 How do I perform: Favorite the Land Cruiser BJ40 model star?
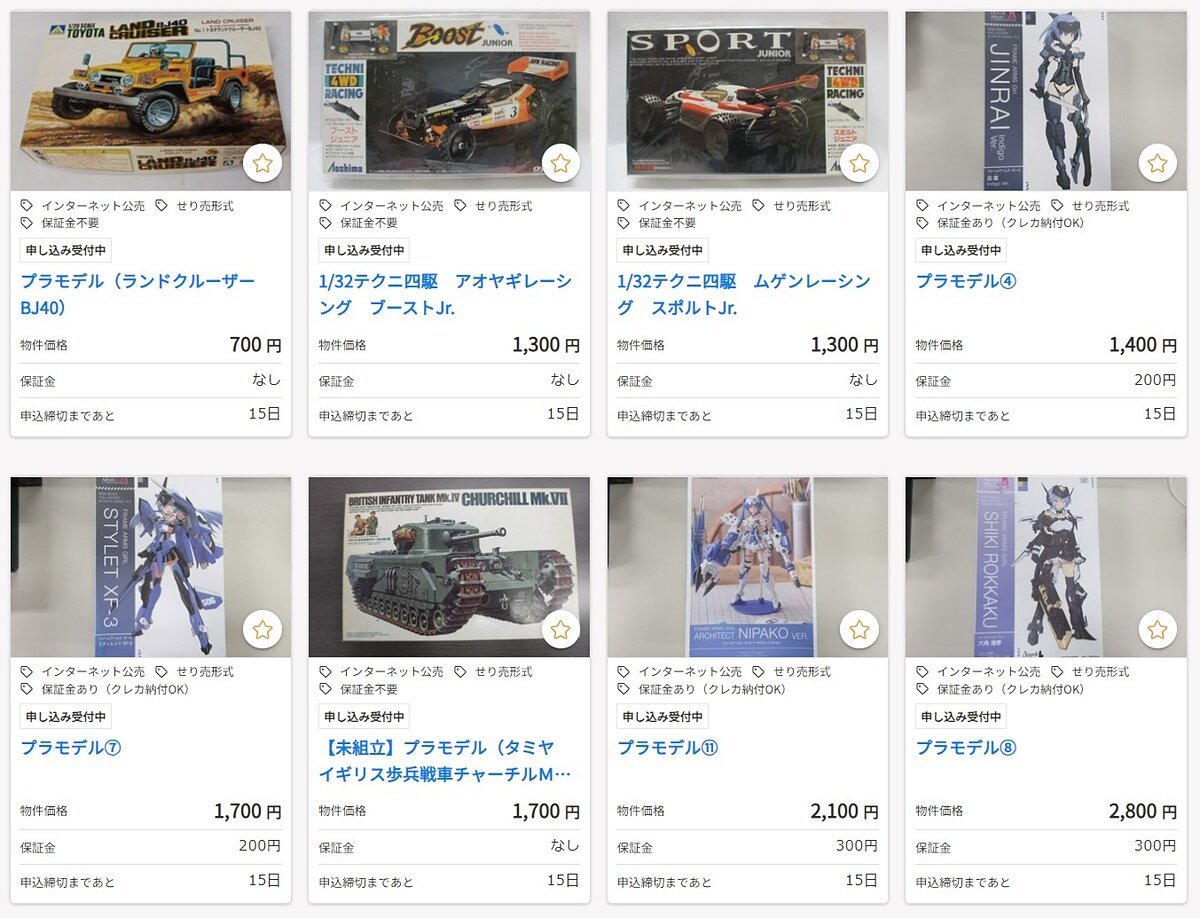point(262,163)
